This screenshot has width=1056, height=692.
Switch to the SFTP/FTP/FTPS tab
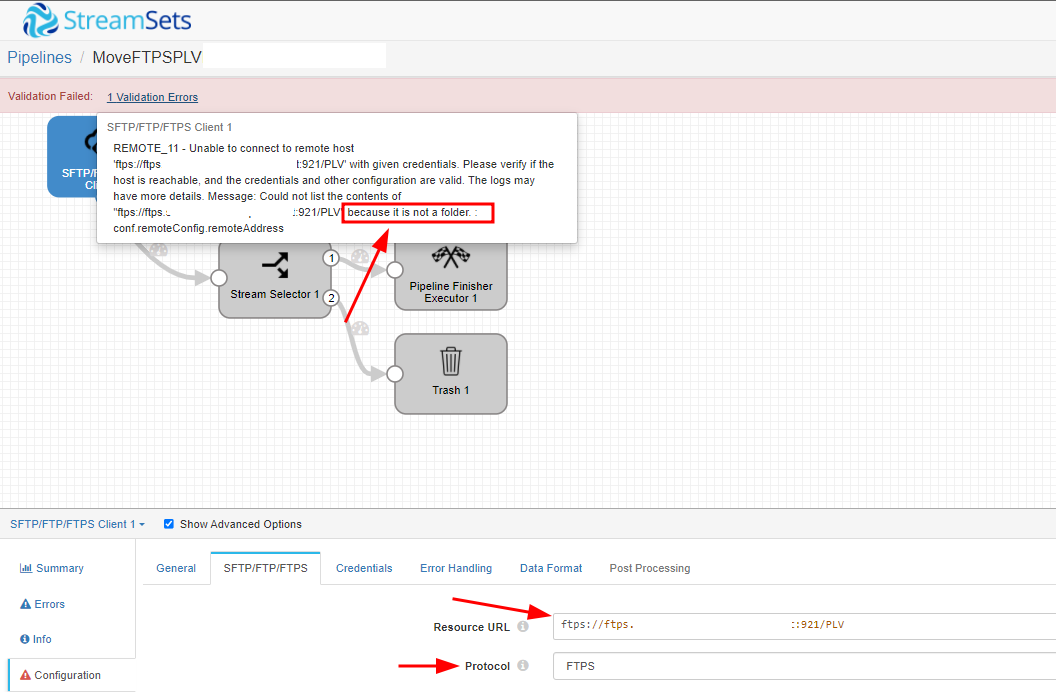(265, 568)
